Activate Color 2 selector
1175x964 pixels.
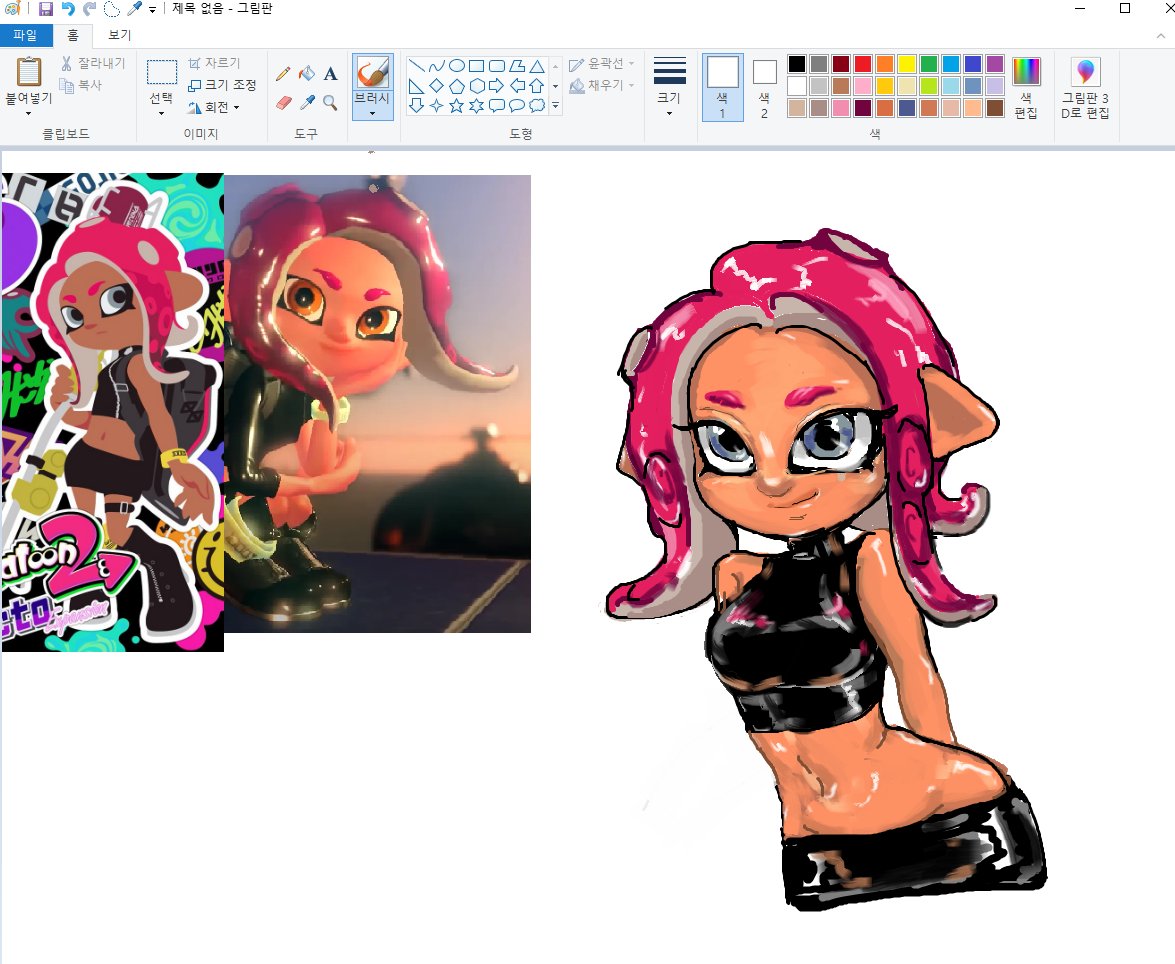point(764,88)
